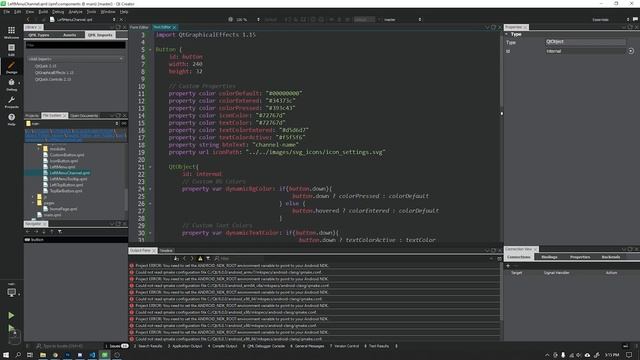Select LeftMenuChannel.qml in file tree
The width and height of the screenshot is (640, 360).
pos(70,173)
